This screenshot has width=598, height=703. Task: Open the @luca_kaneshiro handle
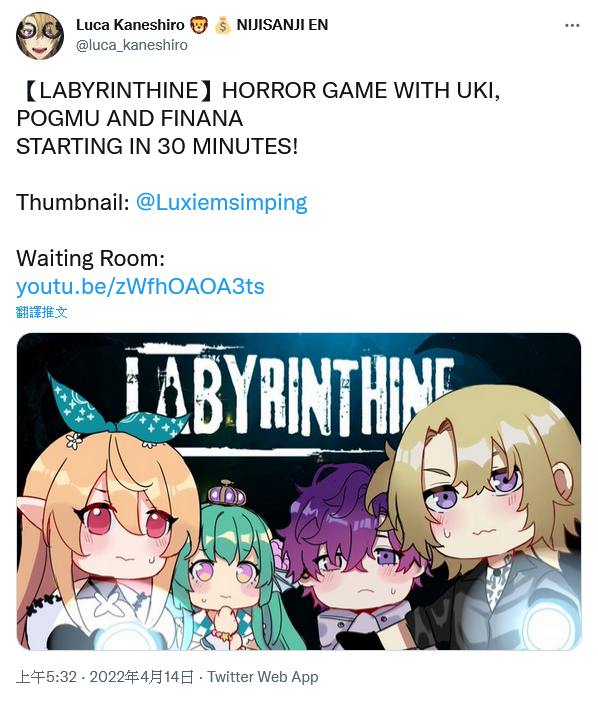[x=132, y=45]
